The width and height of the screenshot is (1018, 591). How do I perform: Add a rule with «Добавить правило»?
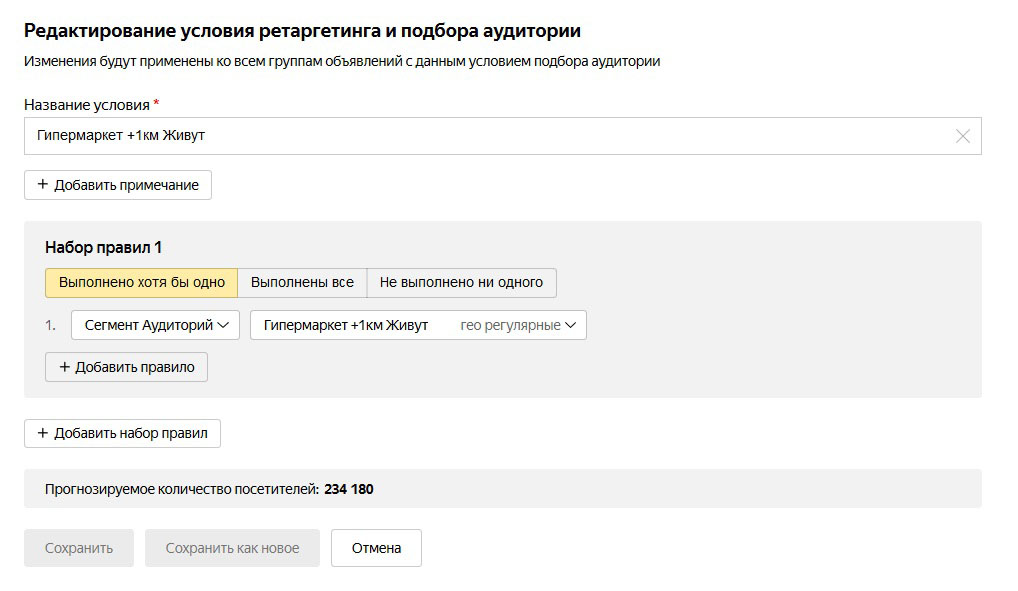point(126,367)
